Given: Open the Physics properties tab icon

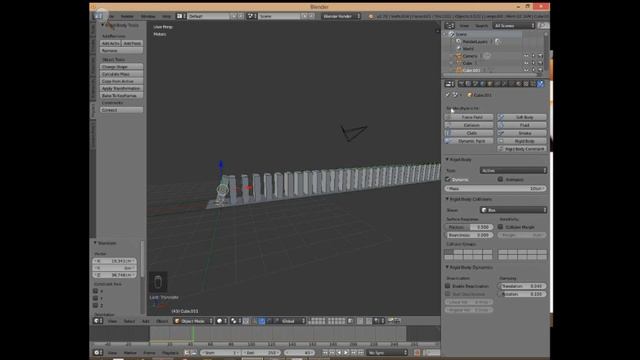Looking at the screenshot, I should click(540, 84).
